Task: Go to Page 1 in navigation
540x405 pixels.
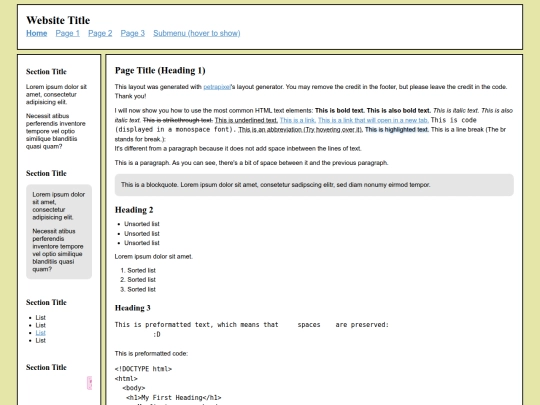Action: [x=68, y=33]
